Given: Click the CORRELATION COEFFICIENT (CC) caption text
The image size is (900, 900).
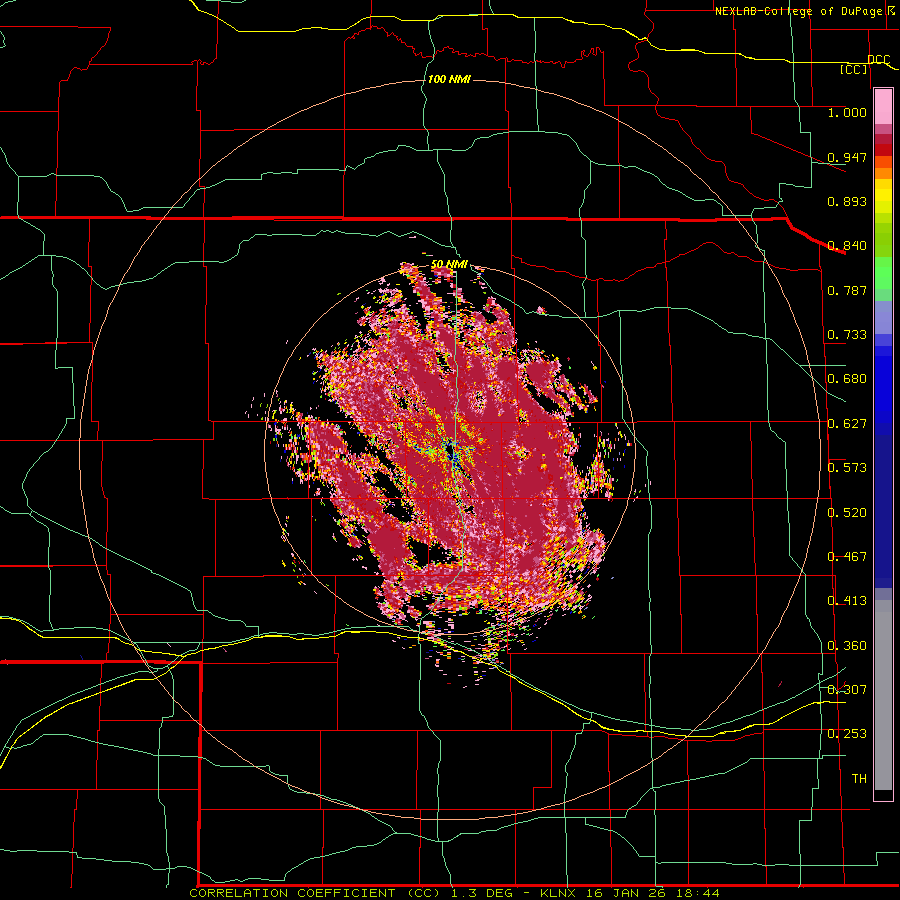Looking at the screenshot, I should pos(315,893).
